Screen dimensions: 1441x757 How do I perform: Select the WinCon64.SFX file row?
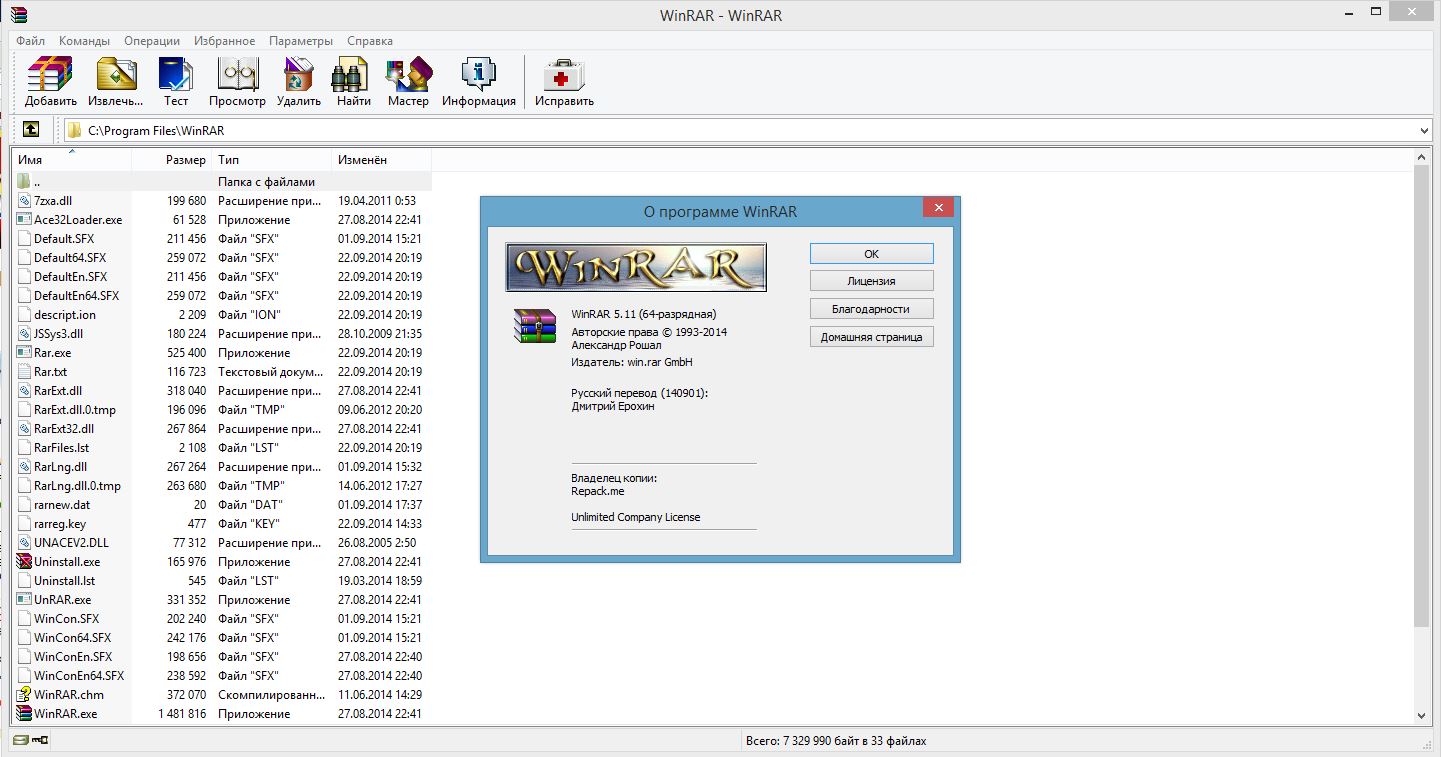pos(222,638)
